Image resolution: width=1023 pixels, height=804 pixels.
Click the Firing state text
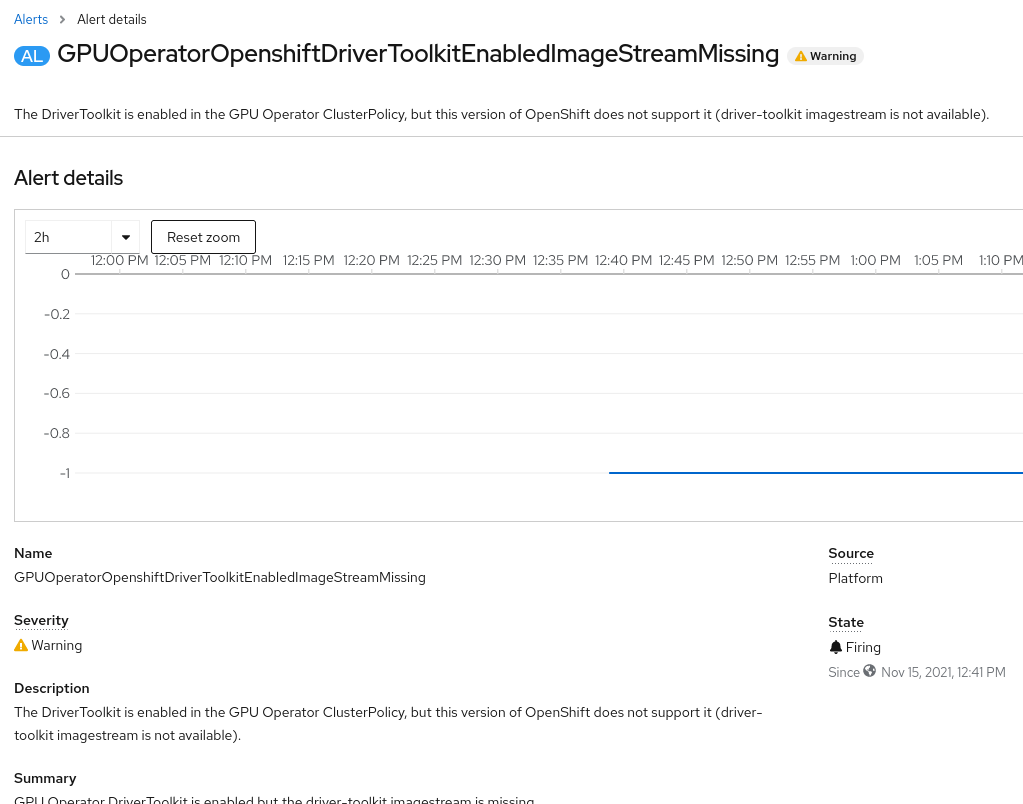click(x=863, y=646)
